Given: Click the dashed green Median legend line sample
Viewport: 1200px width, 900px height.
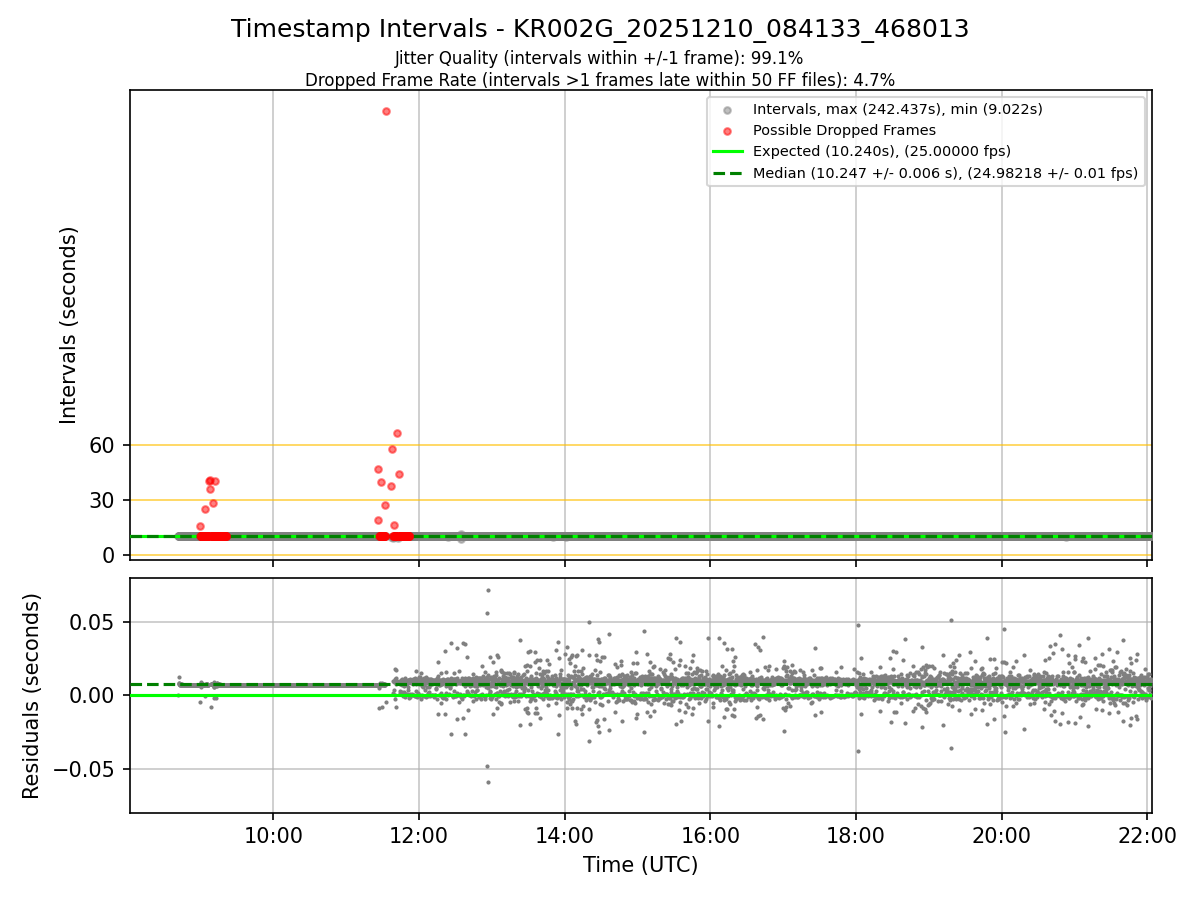Looking at the screenshot, I should [728, 173].
